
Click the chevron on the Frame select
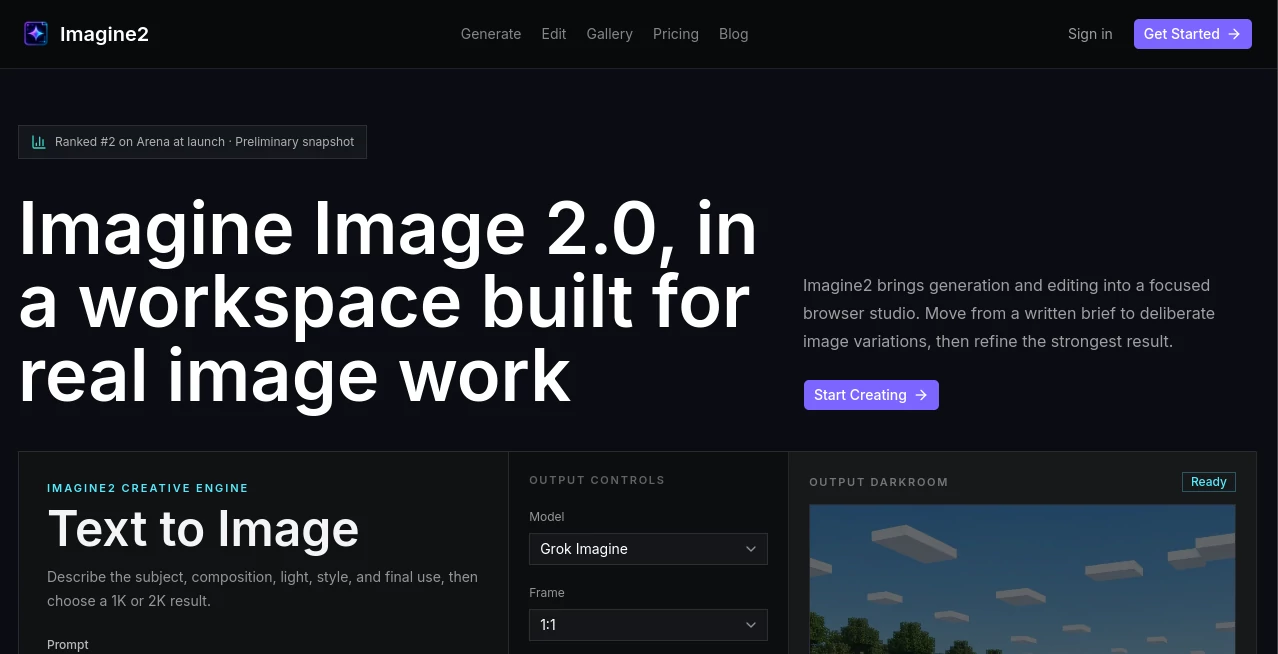click(751, 625)
